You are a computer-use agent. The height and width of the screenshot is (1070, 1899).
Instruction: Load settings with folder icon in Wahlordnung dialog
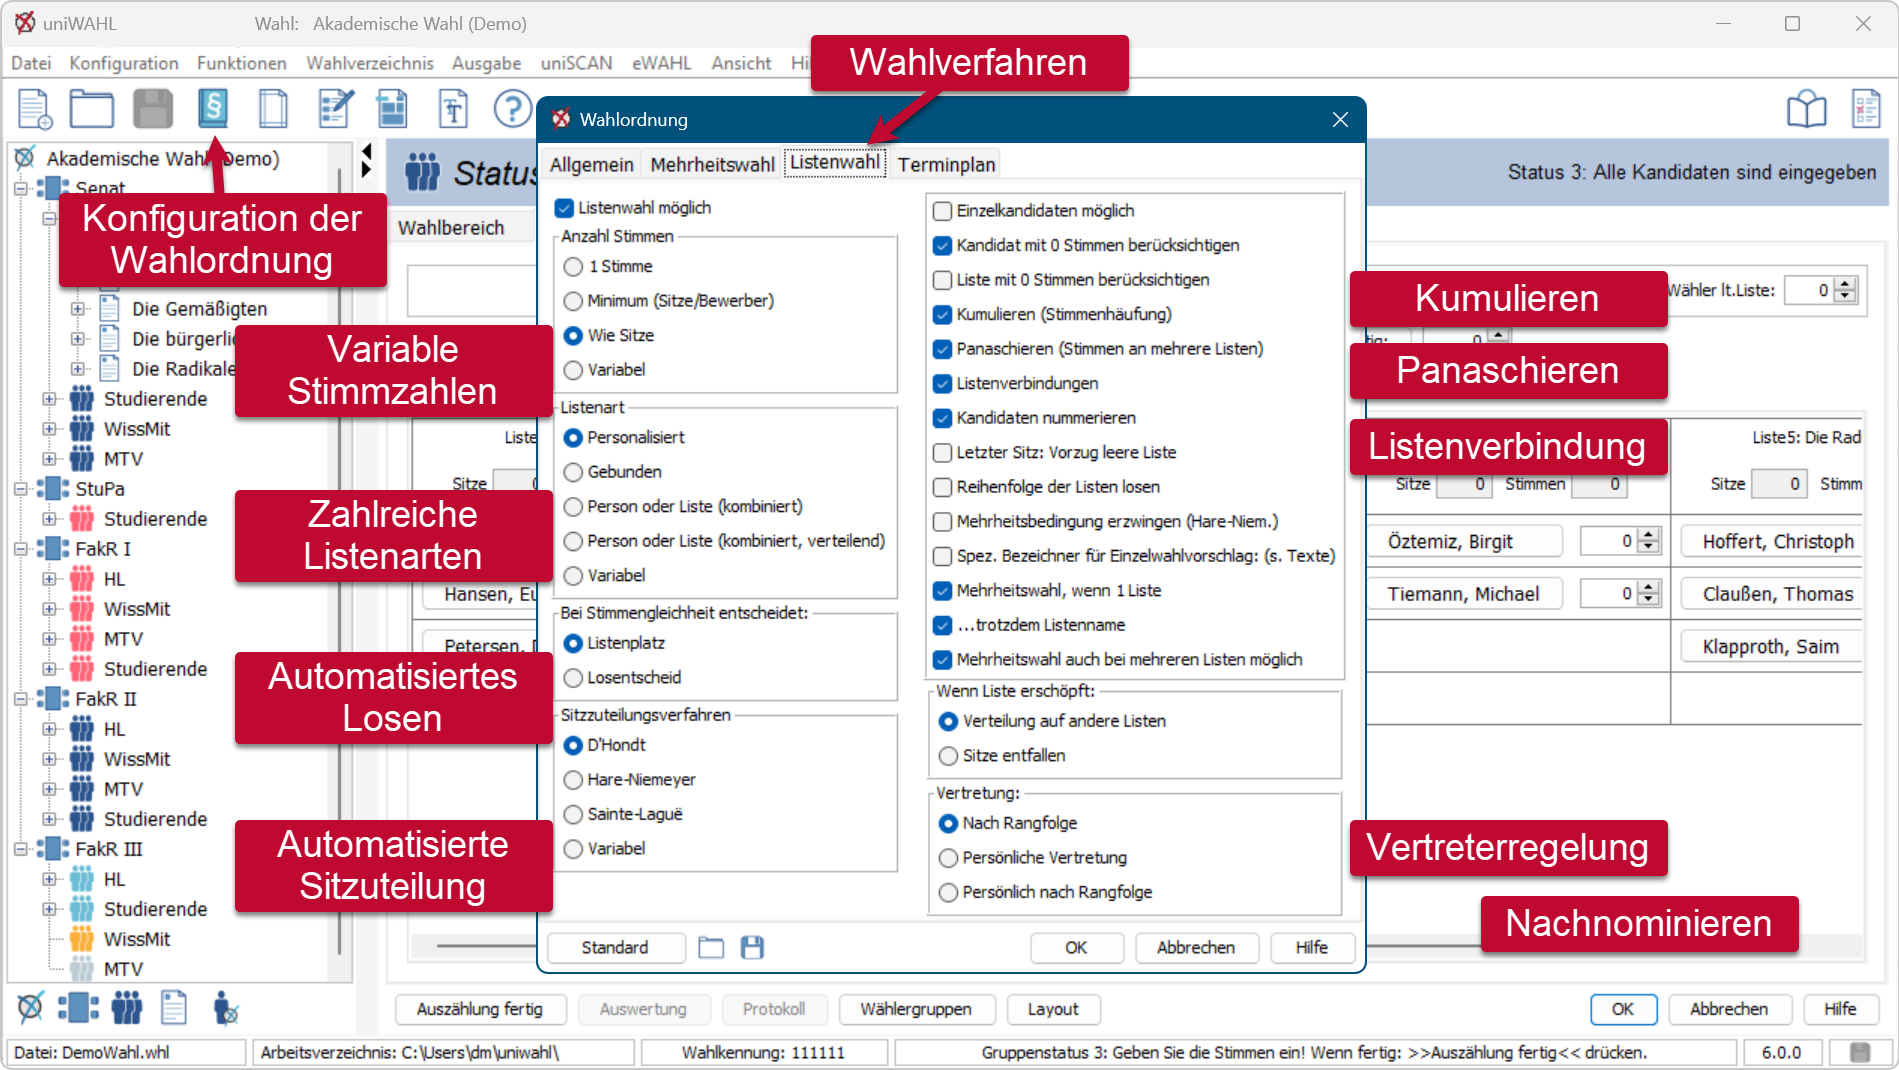coord(711,948)
